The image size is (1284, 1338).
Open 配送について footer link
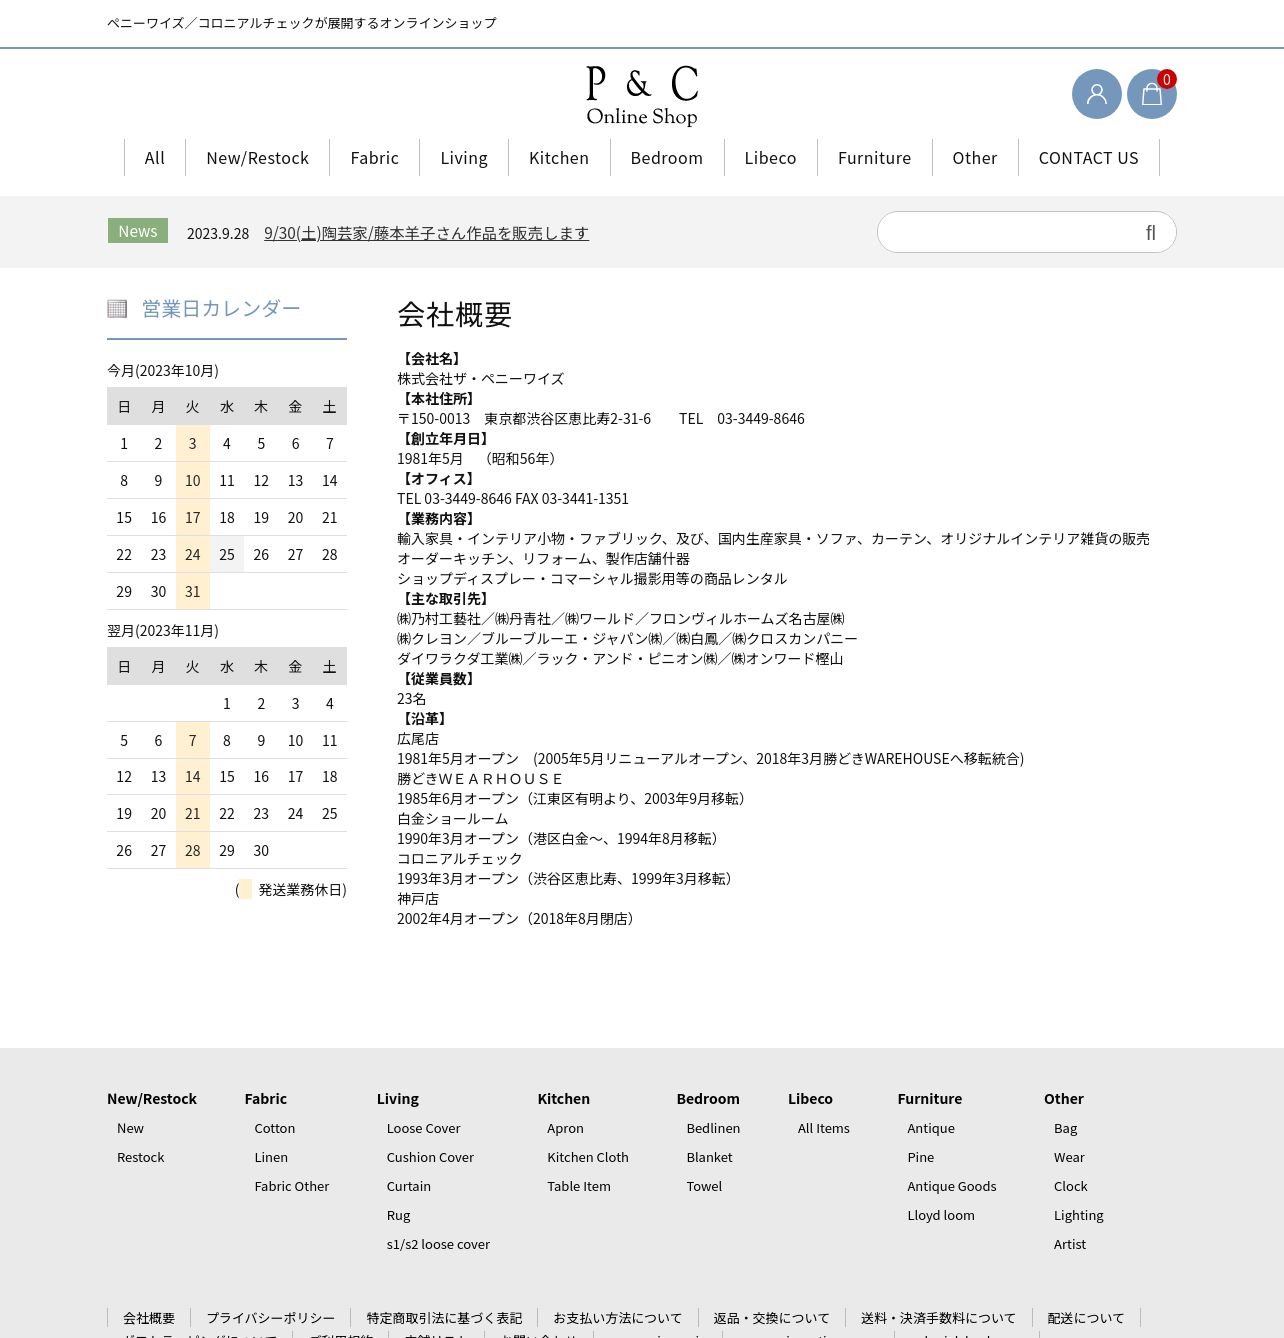1085,1318
